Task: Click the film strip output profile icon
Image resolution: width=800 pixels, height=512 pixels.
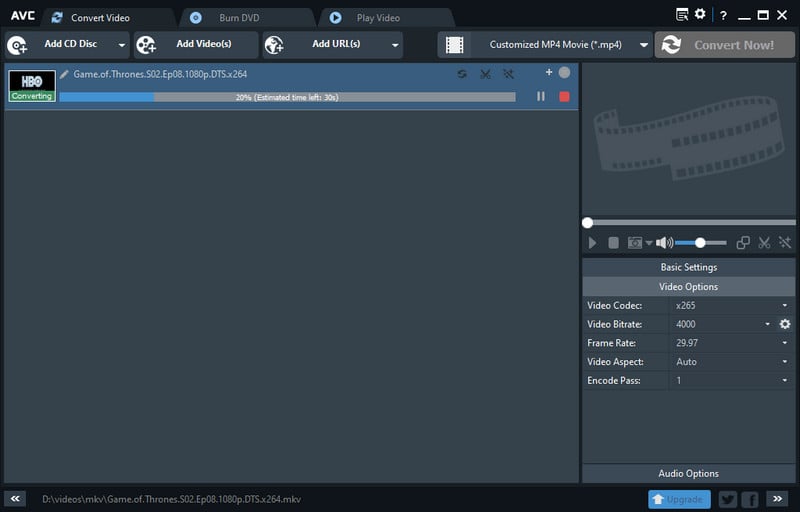Action: pos(455,45)
